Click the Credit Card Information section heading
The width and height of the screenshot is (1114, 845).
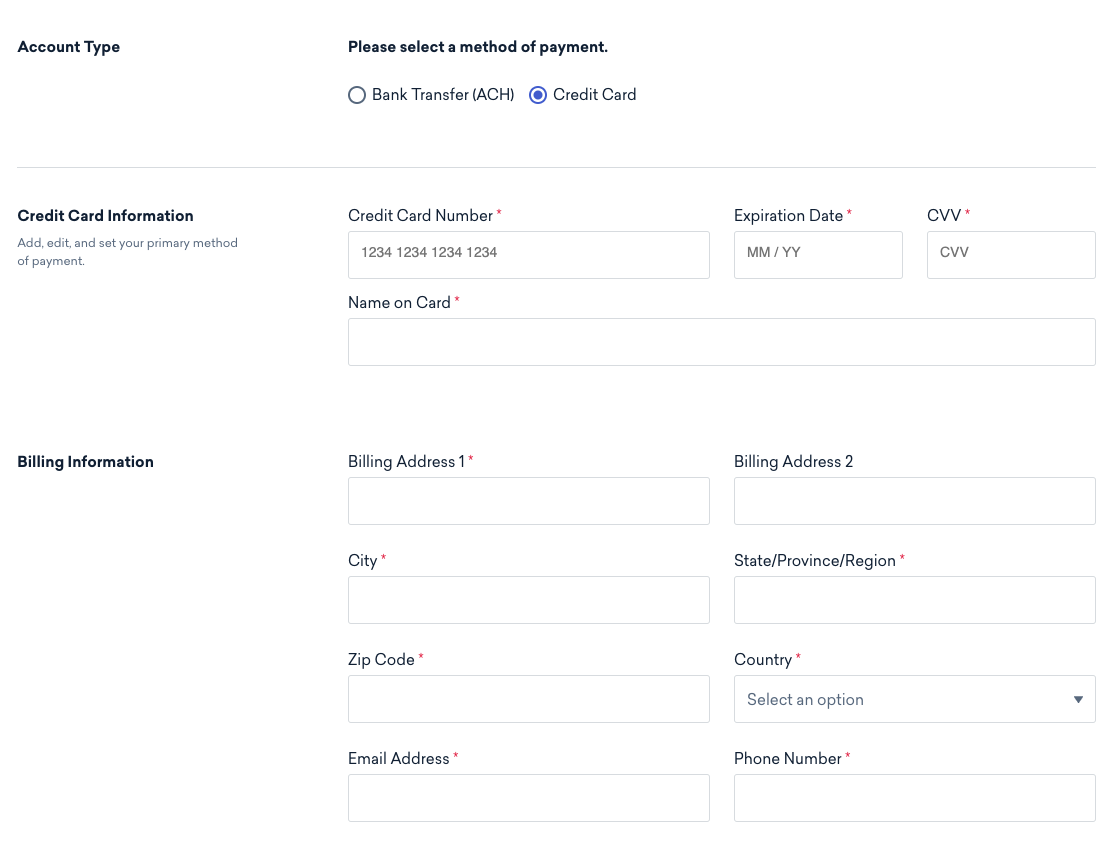coord(105,215)
